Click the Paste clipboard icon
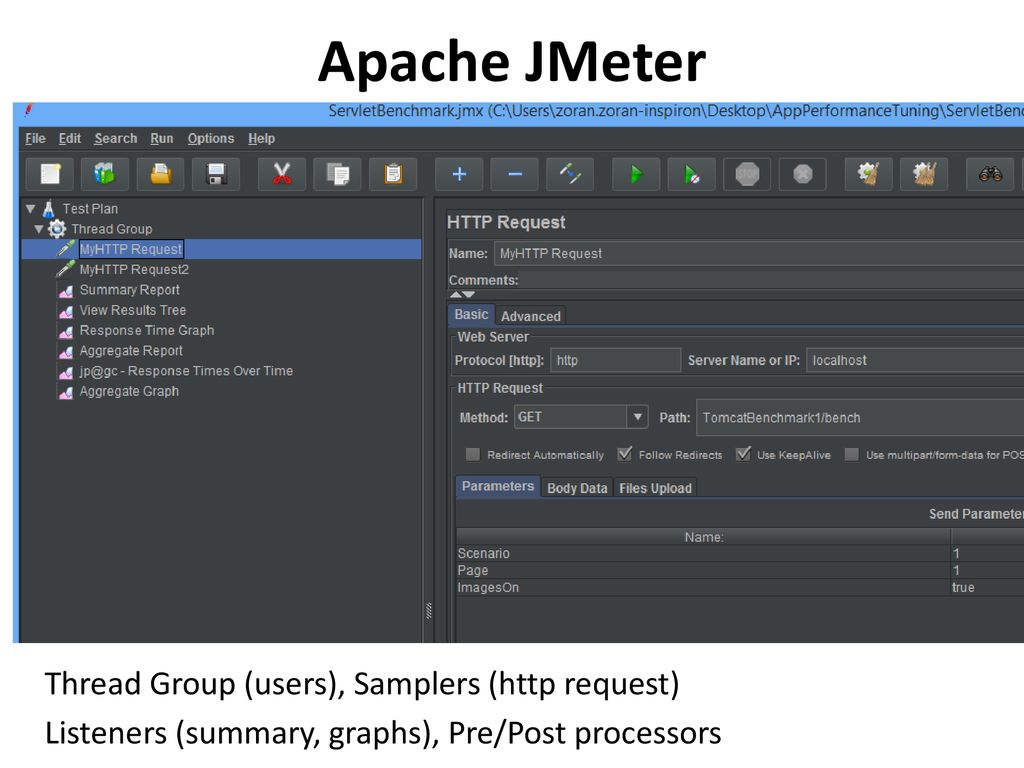The width and height of the screenshot is (1024, 768). [x=393, y=174]
